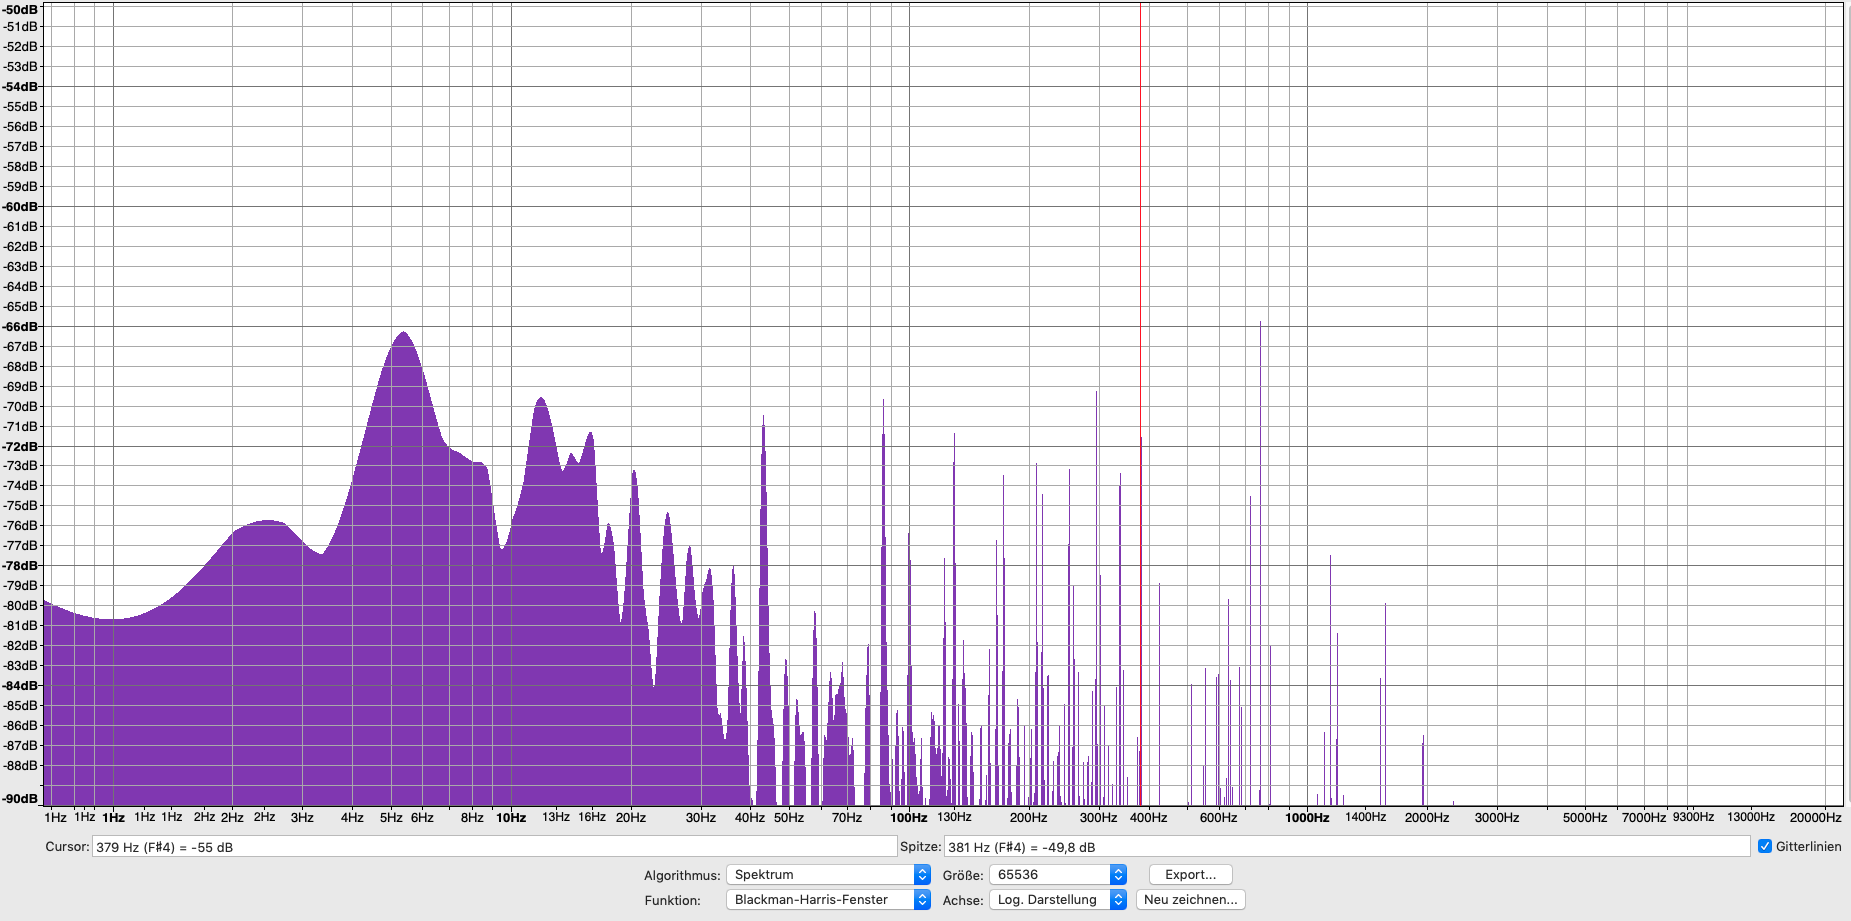The image size is (1851, 921).
Task: Open the Größe 65536 dropdown
Action: point(1058,874)
